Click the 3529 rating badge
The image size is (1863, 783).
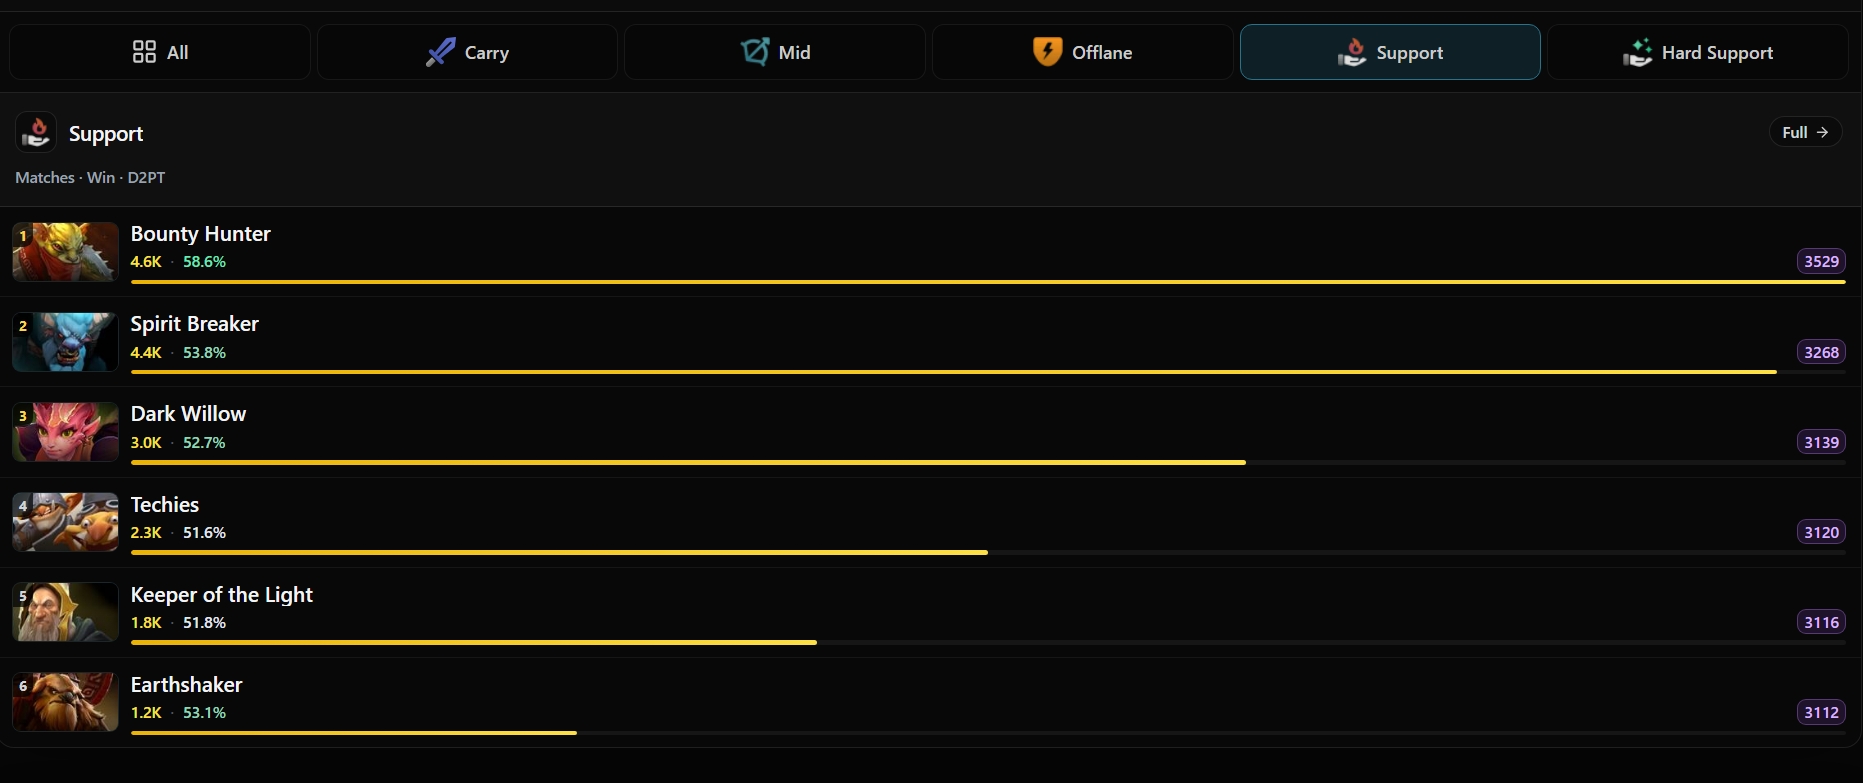click(1821, 261)
